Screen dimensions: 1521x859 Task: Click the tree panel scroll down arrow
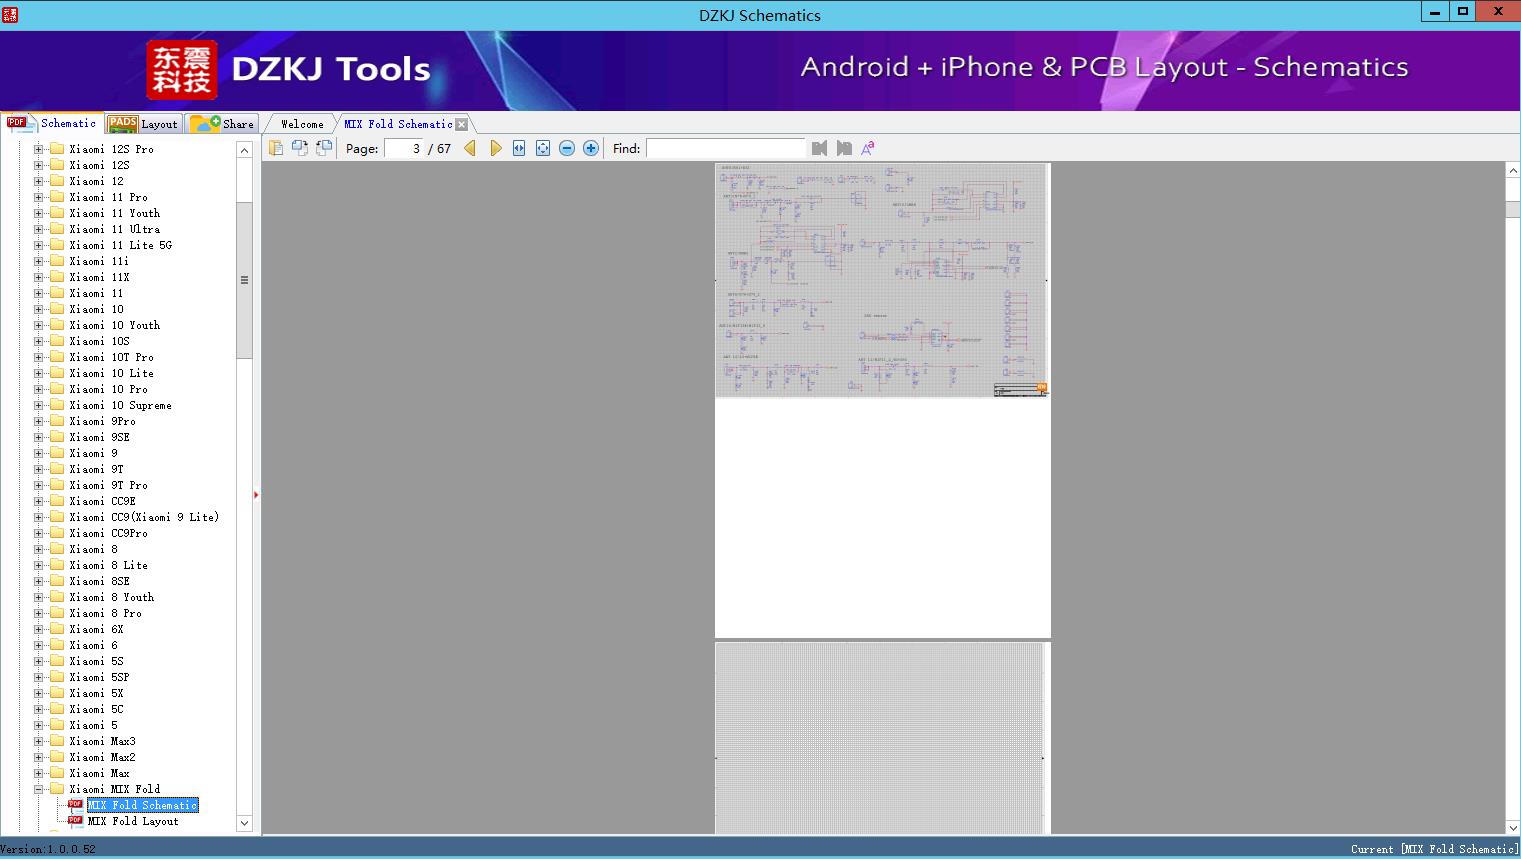244,823
